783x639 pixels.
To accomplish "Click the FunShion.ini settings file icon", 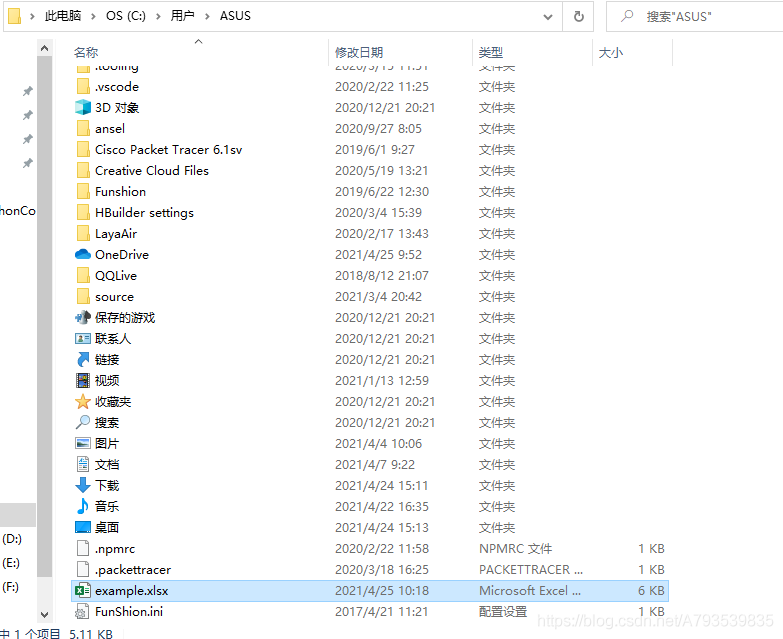I will click(82, 612).
